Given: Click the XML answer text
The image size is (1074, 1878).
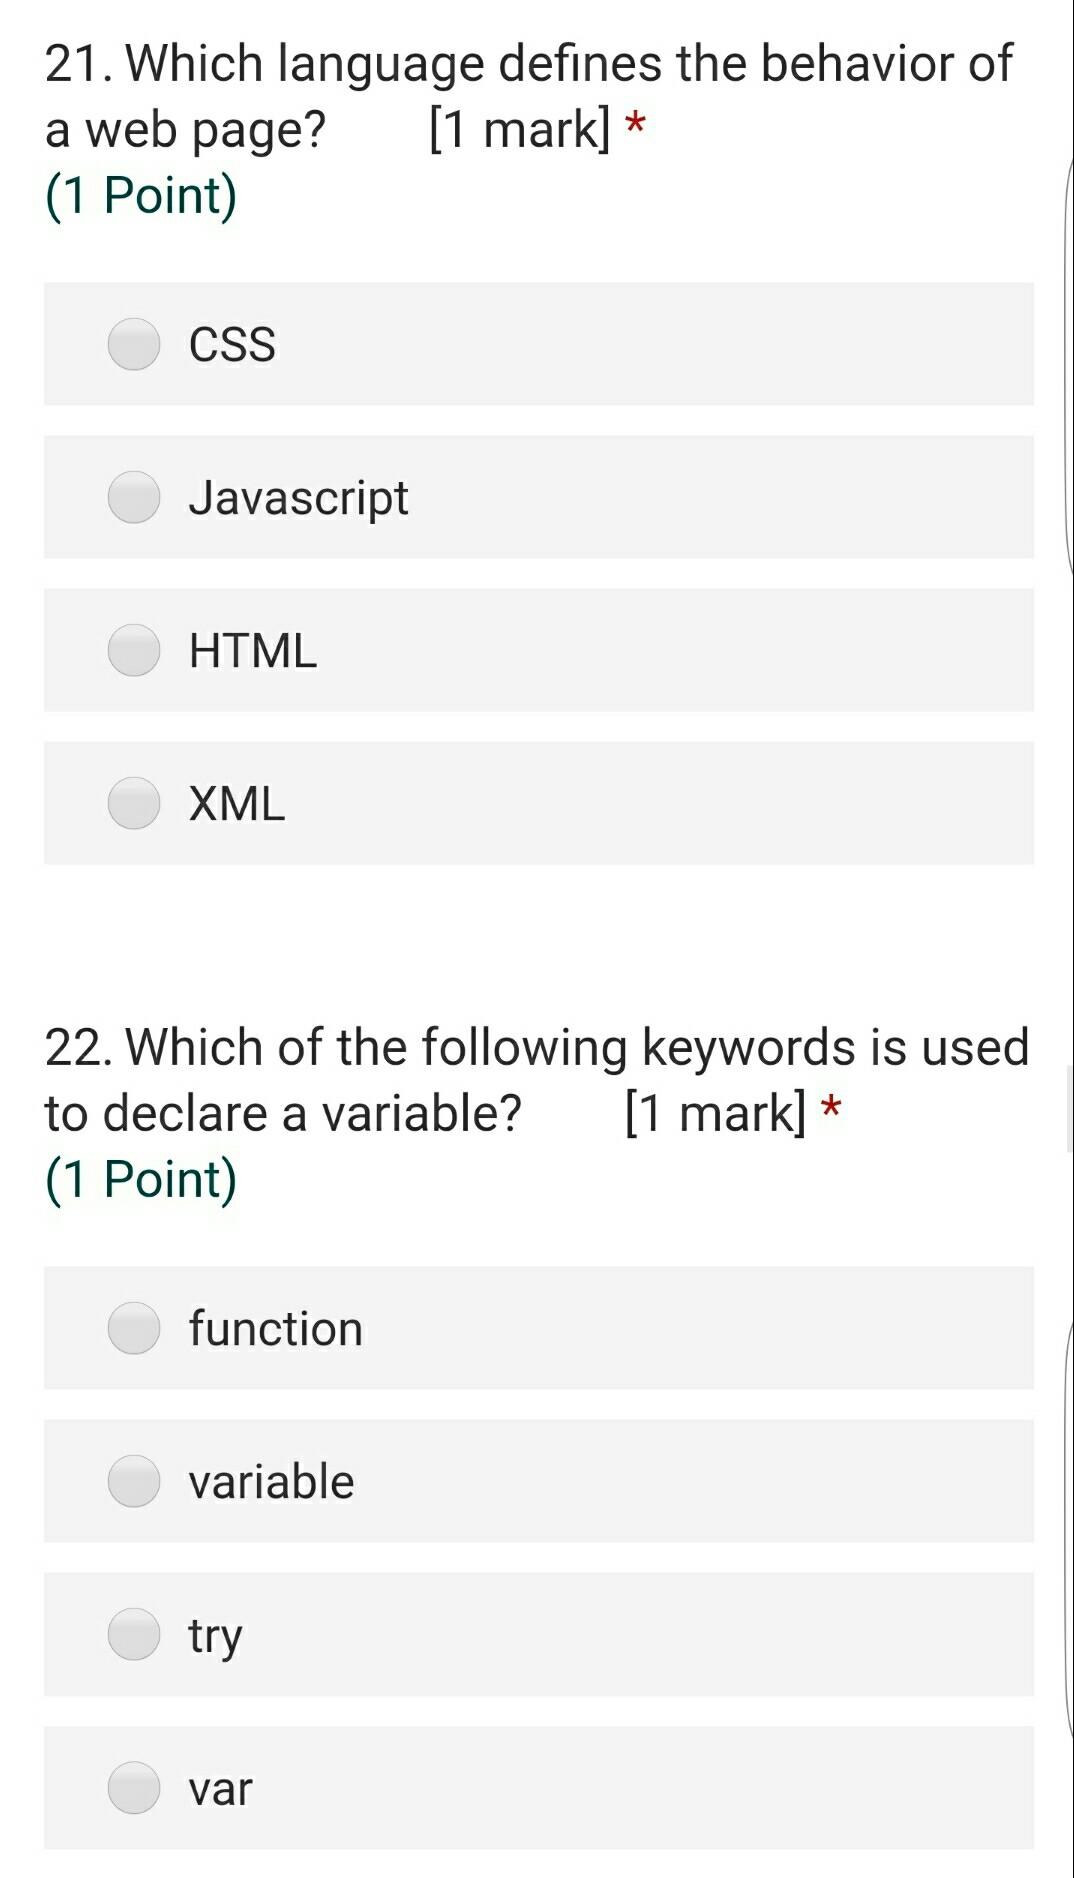Looking at the screenshot, I should [x=237, y=803].
